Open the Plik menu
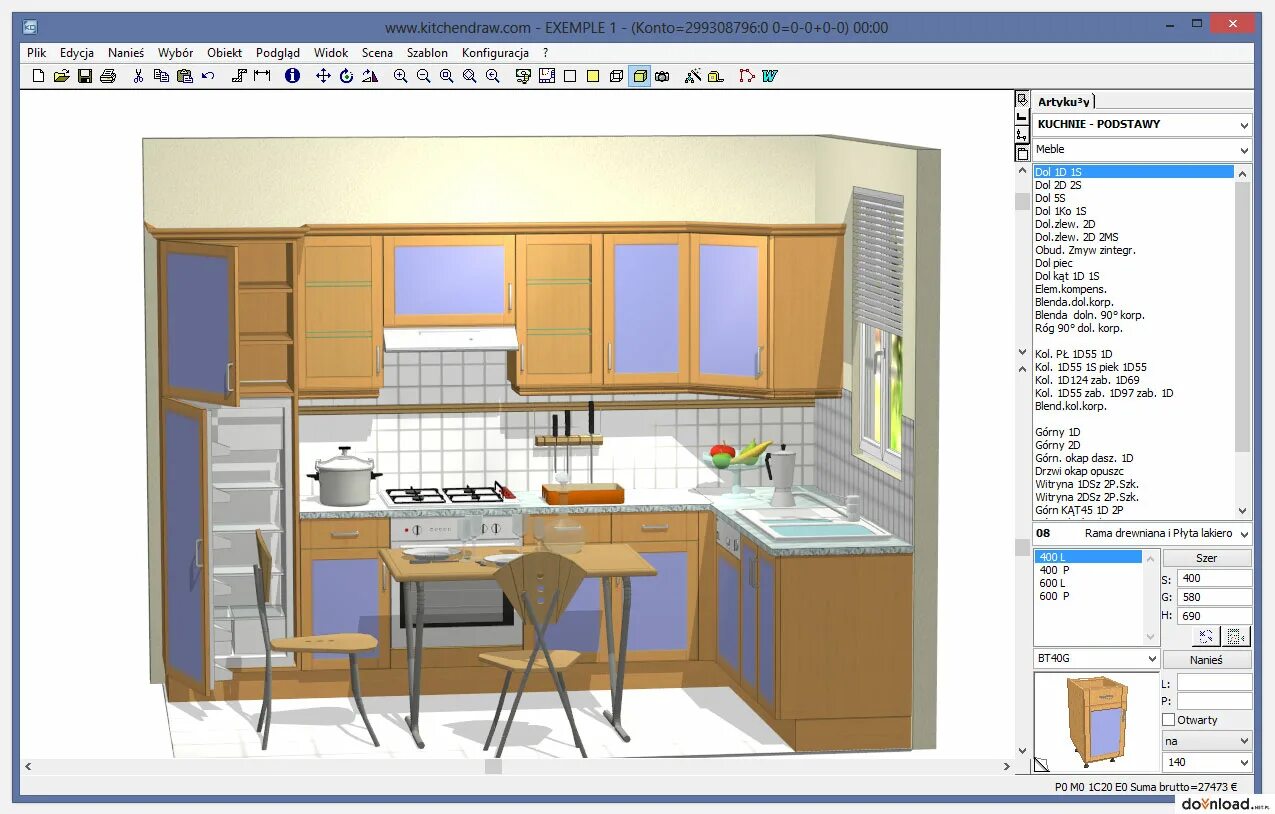Viewport: 1275px width, 814px height. [37, 53]
